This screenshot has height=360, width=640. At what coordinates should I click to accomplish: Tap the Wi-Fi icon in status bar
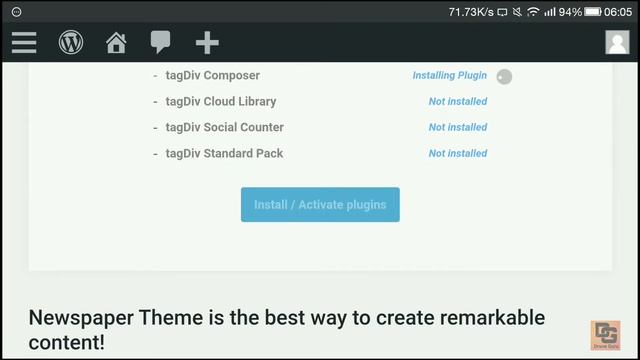pyautogui.click(x=533, y=12)
